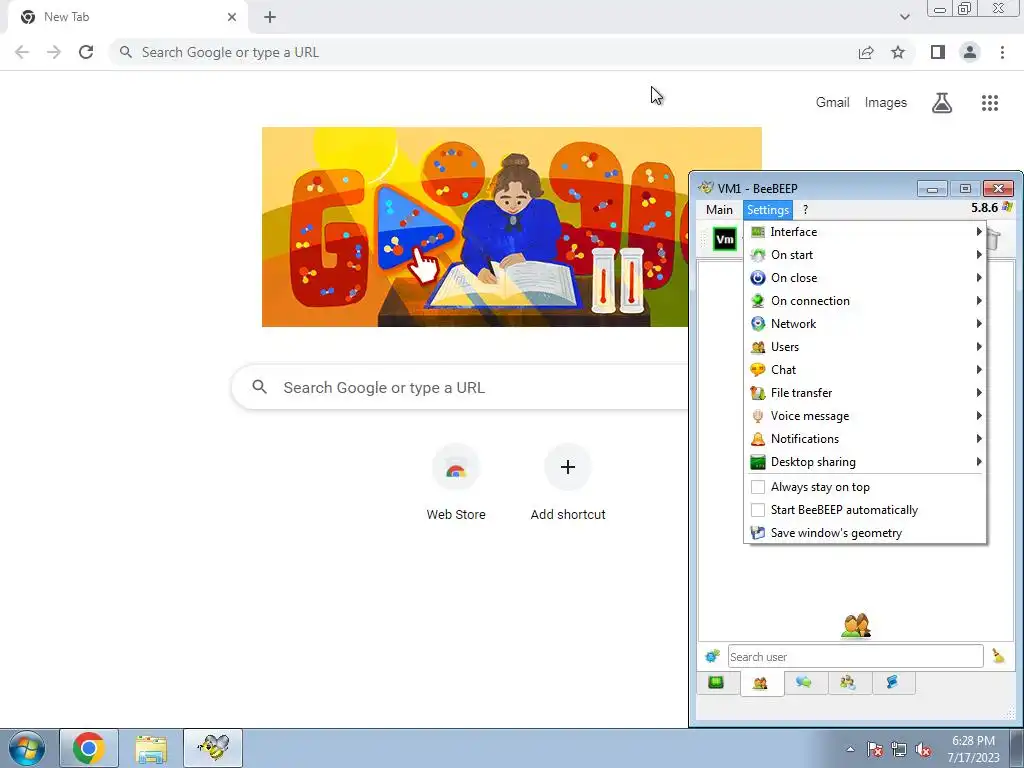Click the Images link
1024x768 pixels.
tap(886, 103)
